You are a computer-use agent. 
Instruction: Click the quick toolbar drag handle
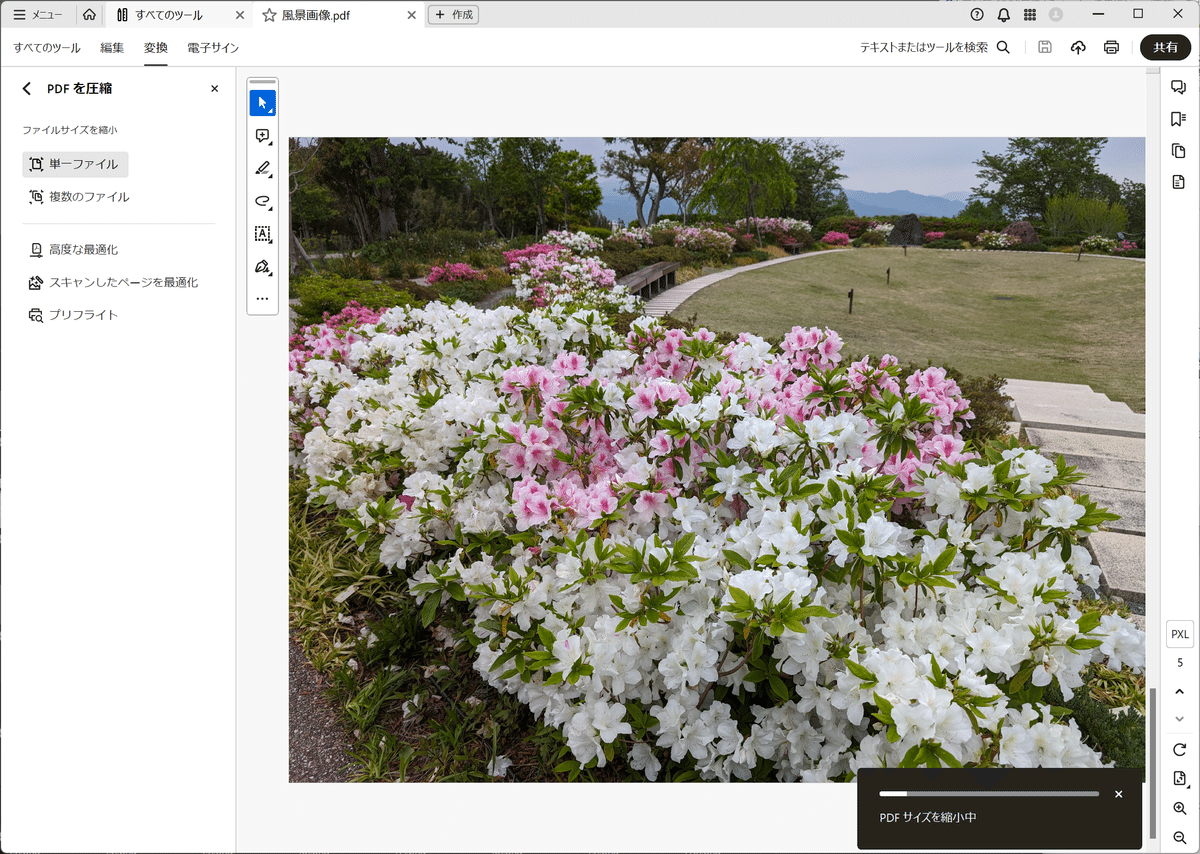(x=262, y=82)
